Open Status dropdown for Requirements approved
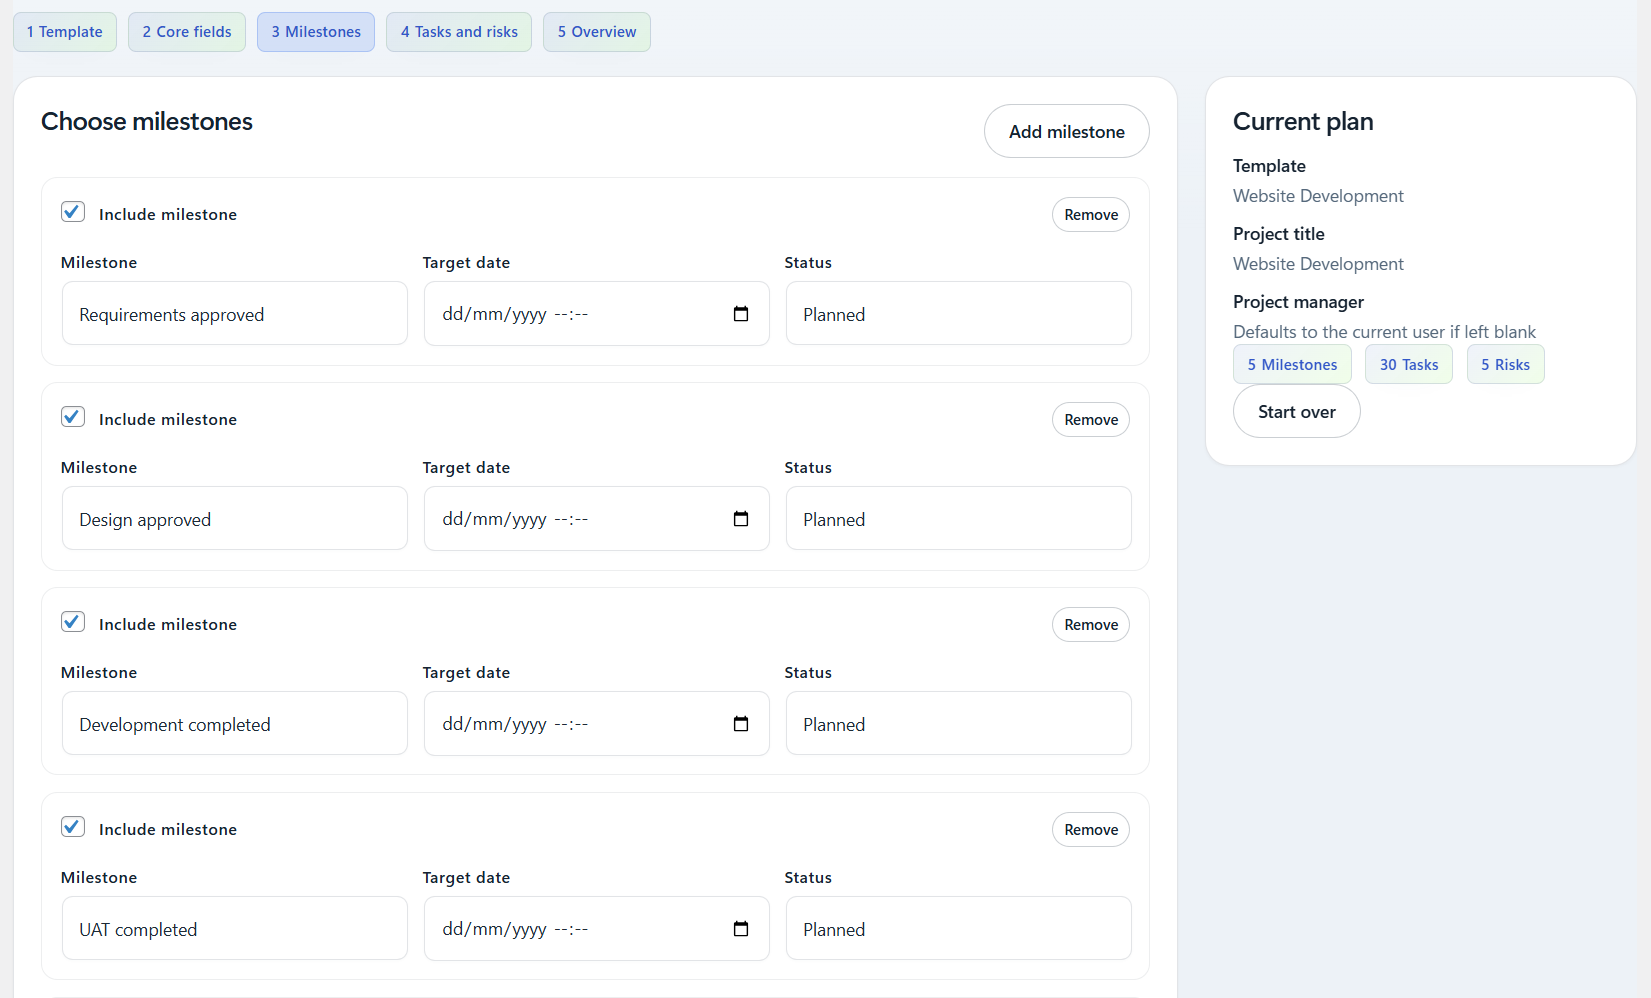 (x=958, y=314)
